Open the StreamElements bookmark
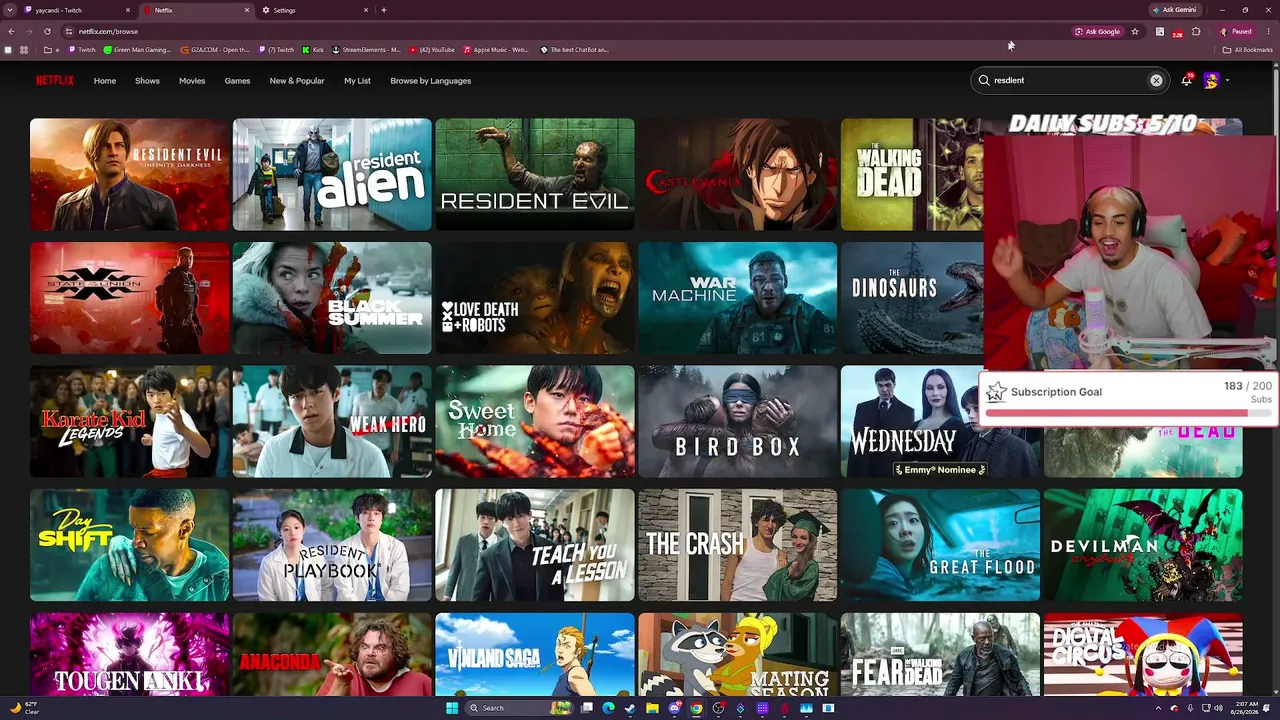This screenshot has height=720, width=1280. point(366,50)
